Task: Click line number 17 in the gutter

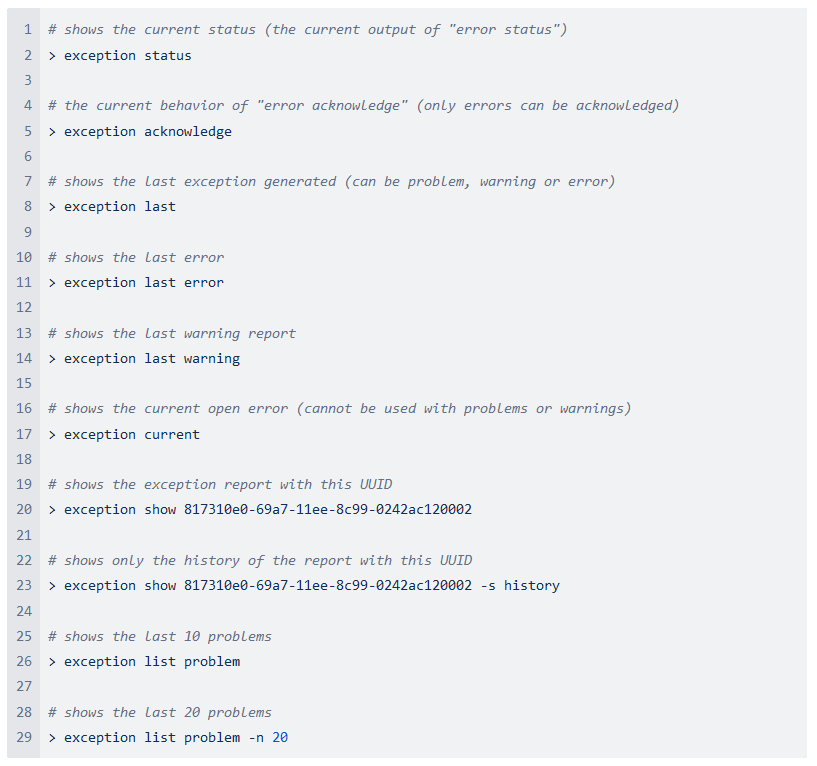Action: [24, 435]
